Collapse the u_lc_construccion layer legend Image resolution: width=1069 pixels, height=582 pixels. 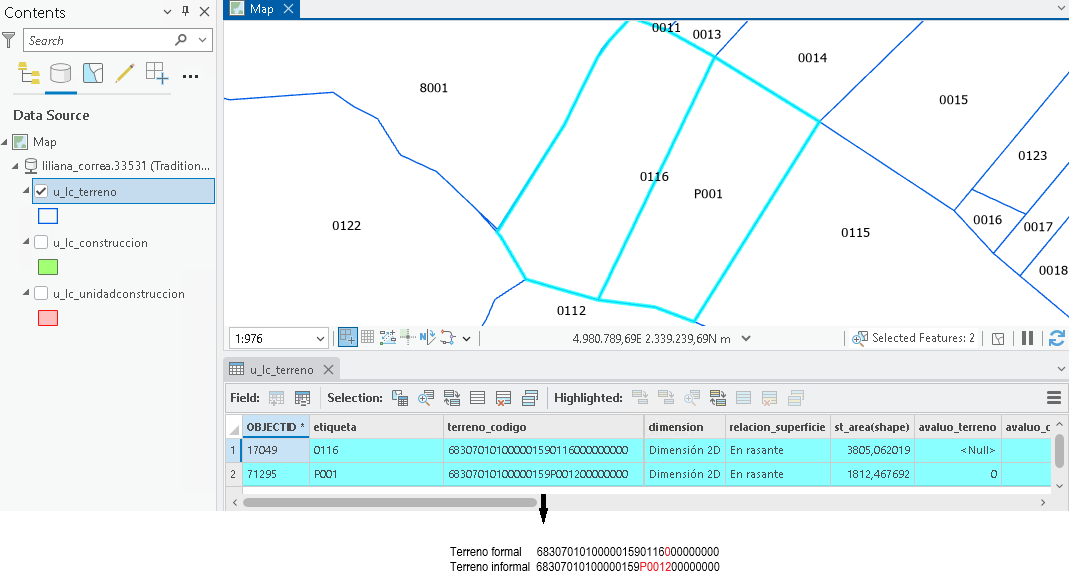tap(26, 242)
